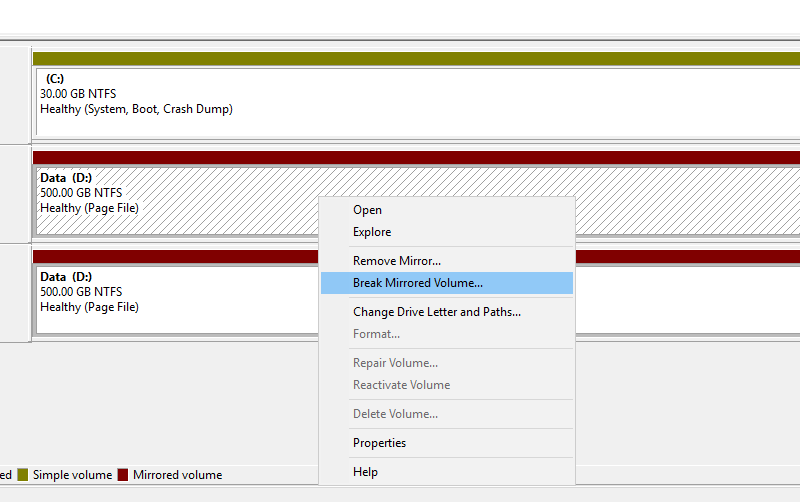Click the Remove Mirror... menu entry
This screenshot has height=502, width=800.
pos(396,261)
